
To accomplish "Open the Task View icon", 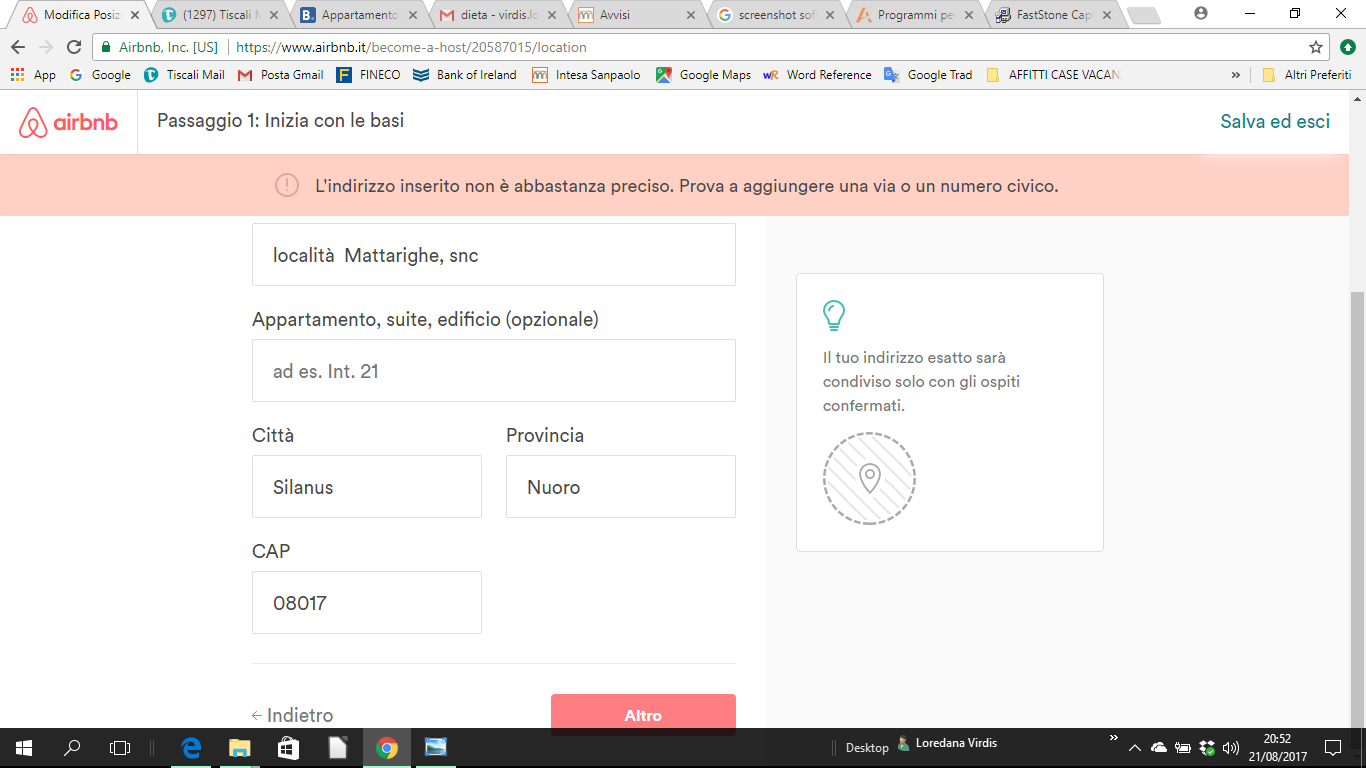I will (120, 747).
